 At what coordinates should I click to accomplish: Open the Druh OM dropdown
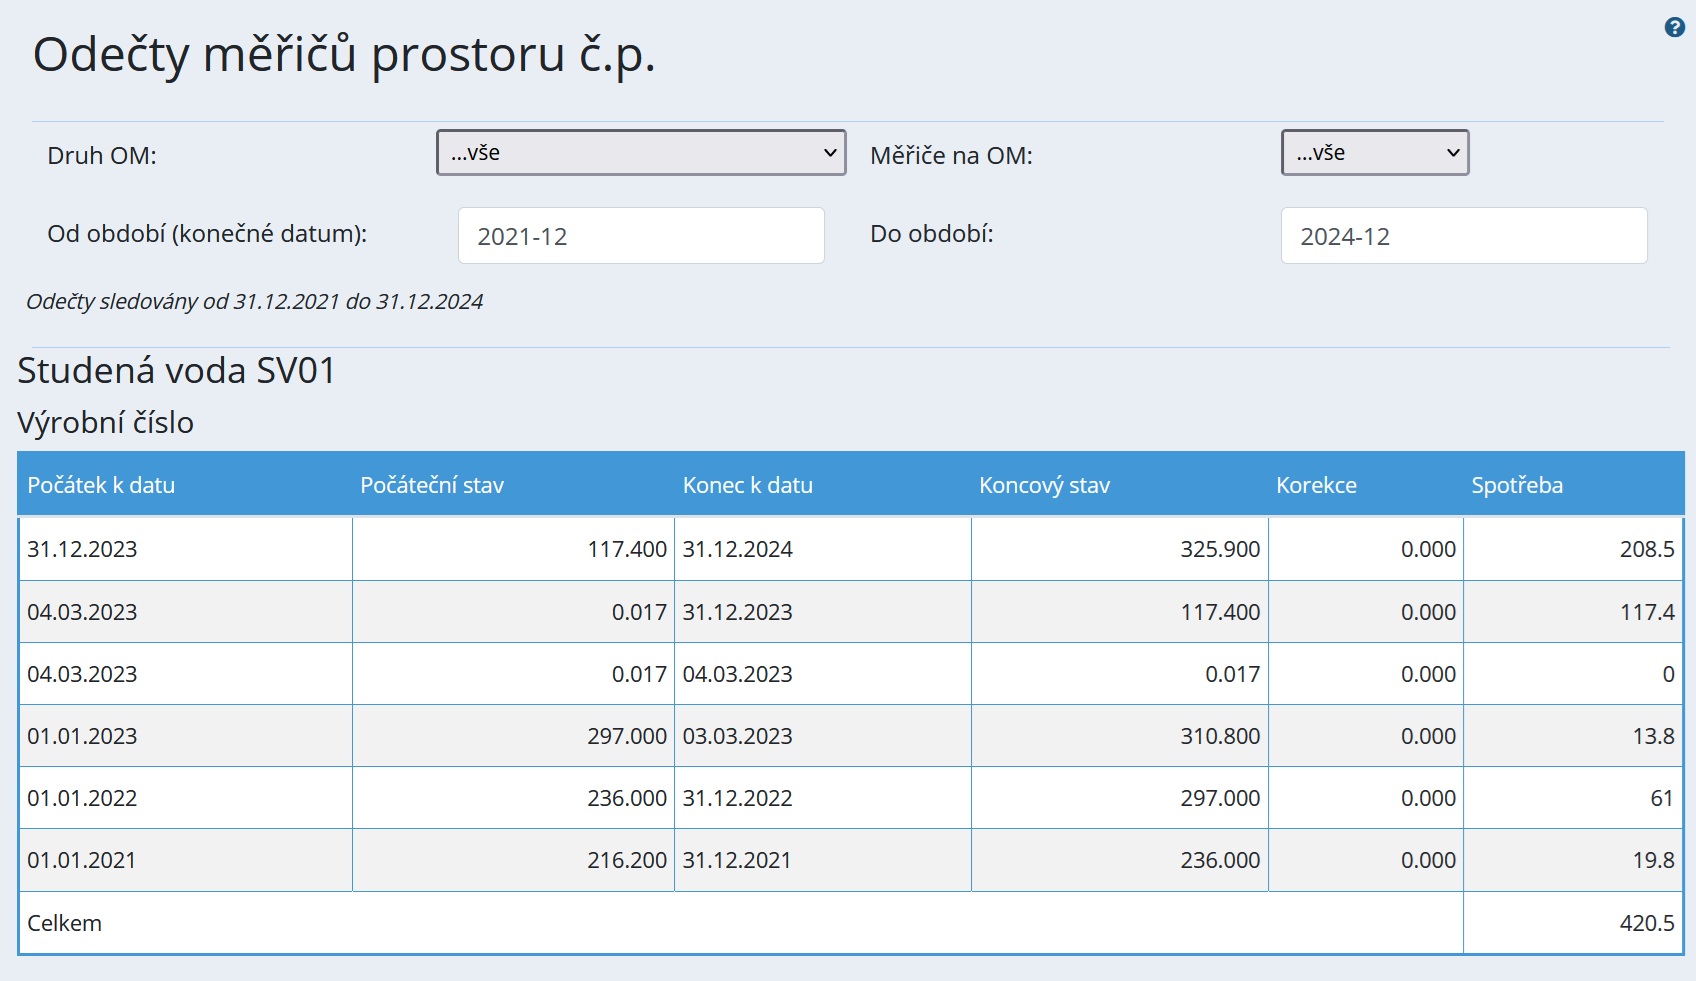click(641, 153)
